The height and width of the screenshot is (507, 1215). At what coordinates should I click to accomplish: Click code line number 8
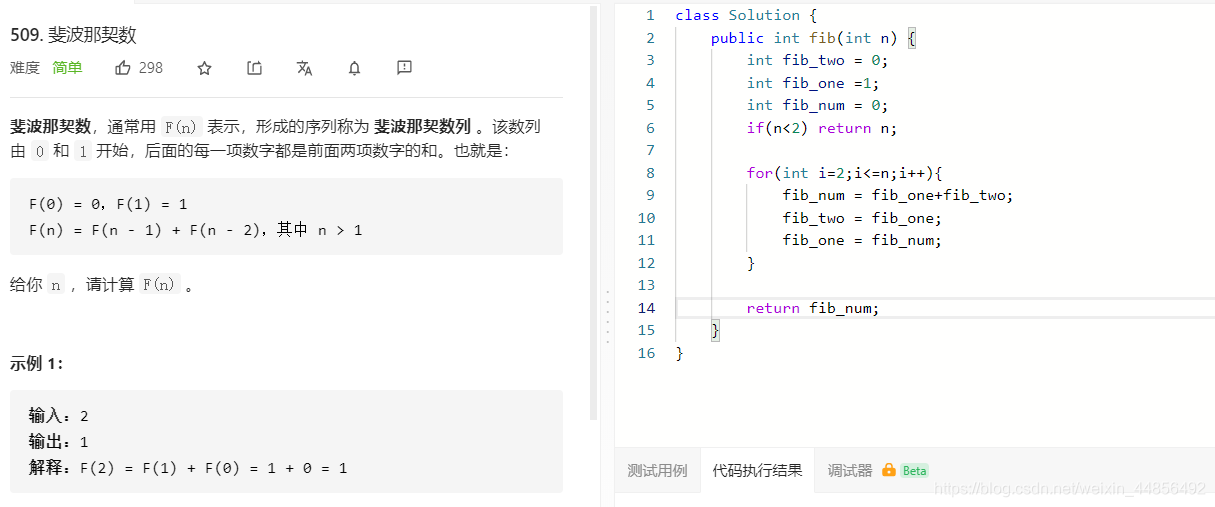(x=650, y=173)
